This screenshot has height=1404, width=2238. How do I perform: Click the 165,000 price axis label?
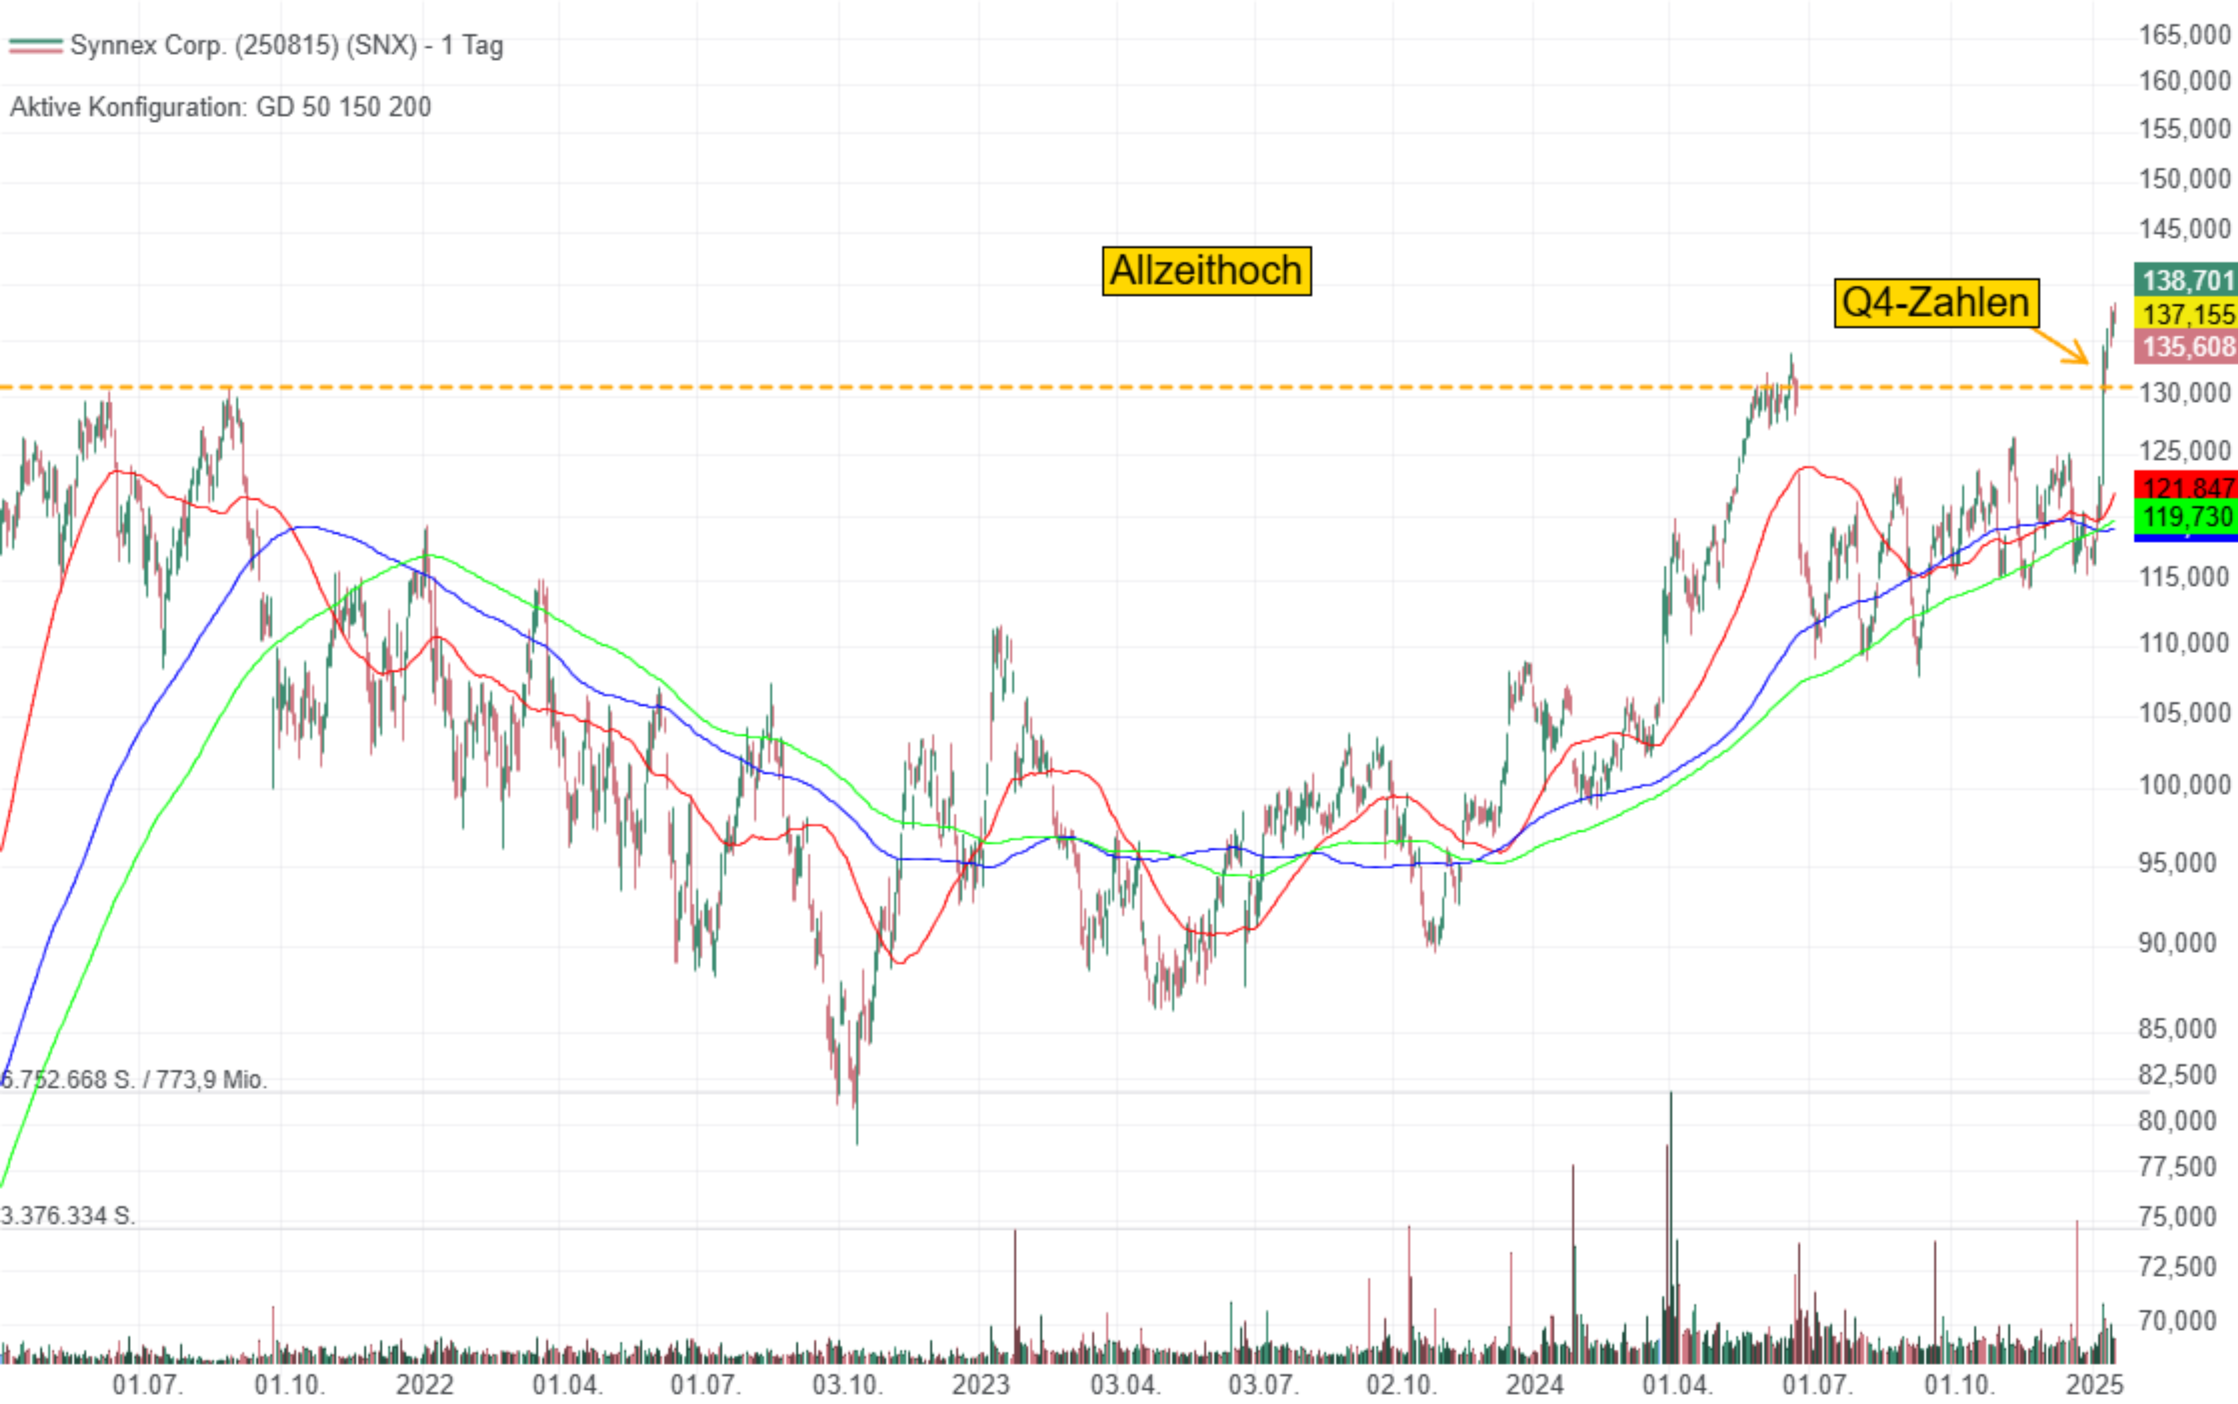click(x=2185, y=35)
